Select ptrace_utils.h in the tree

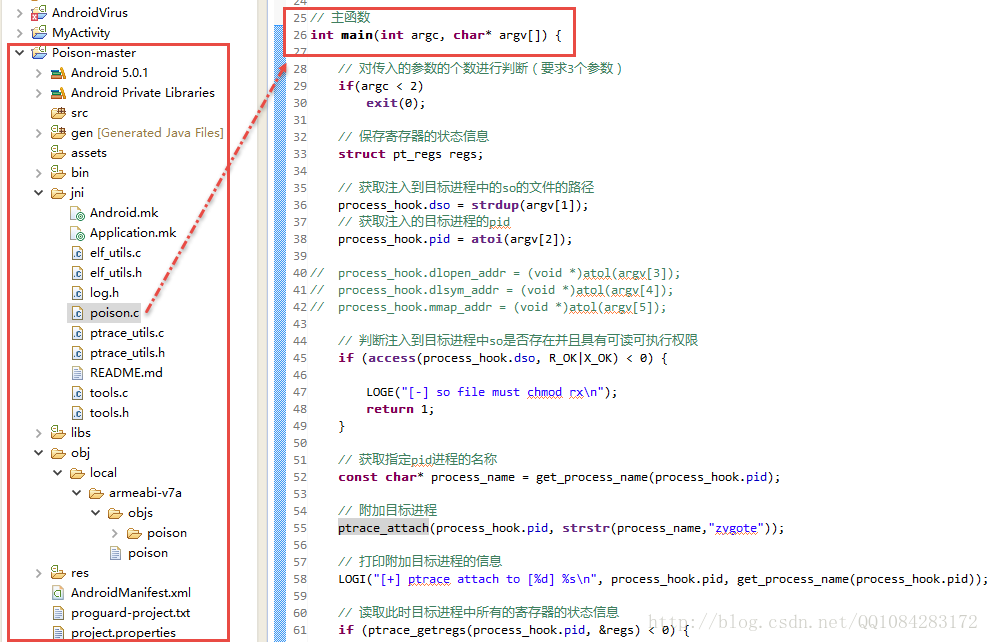point(127,353)
